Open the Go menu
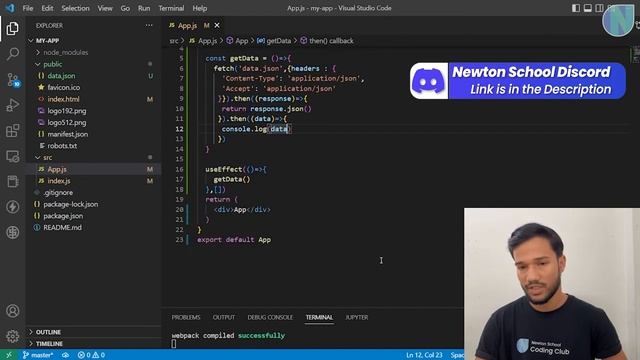Viewport: 640px width, 360px height. coord(125,8)
